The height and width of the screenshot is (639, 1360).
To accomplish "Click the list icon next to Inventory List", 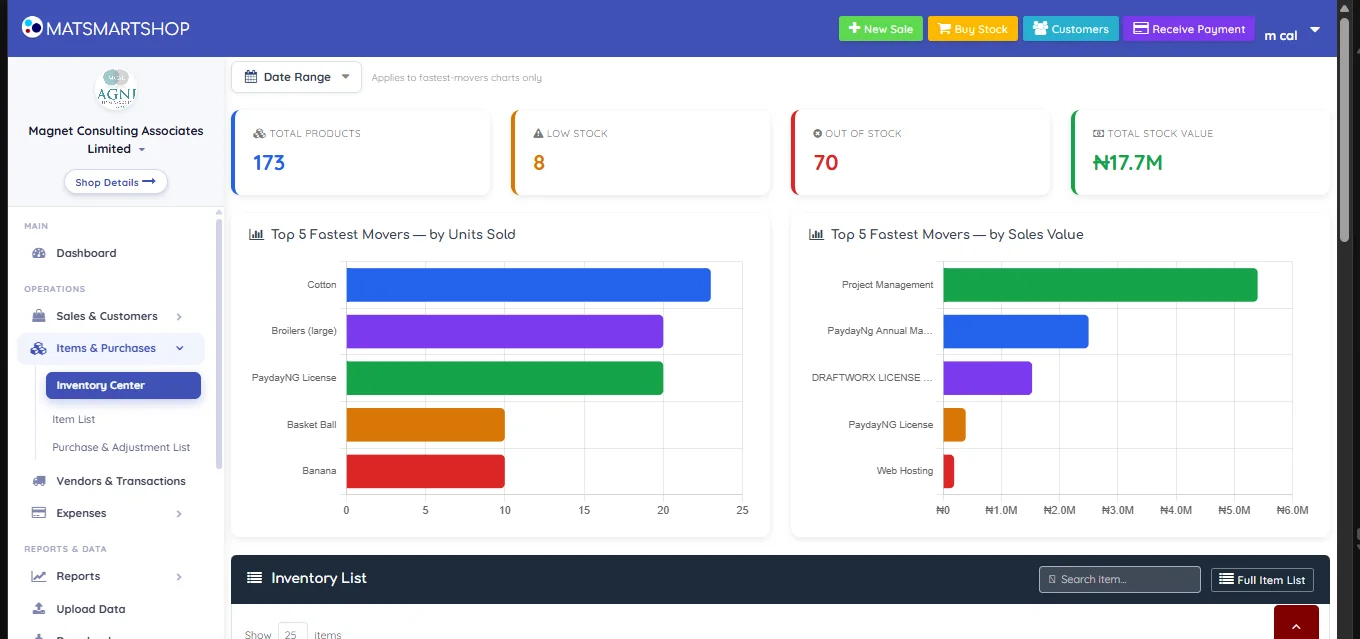I will (x=255, y=578).
